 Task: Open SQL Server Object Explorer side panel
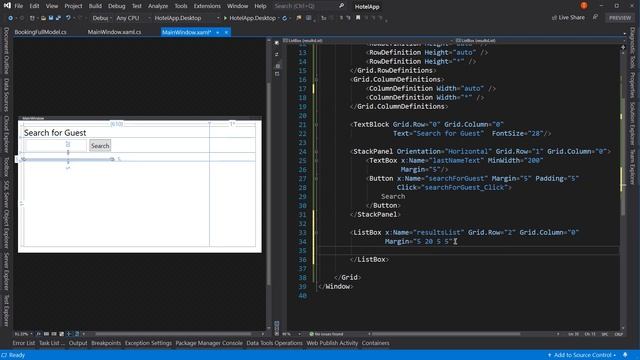(x=6, y=214)
